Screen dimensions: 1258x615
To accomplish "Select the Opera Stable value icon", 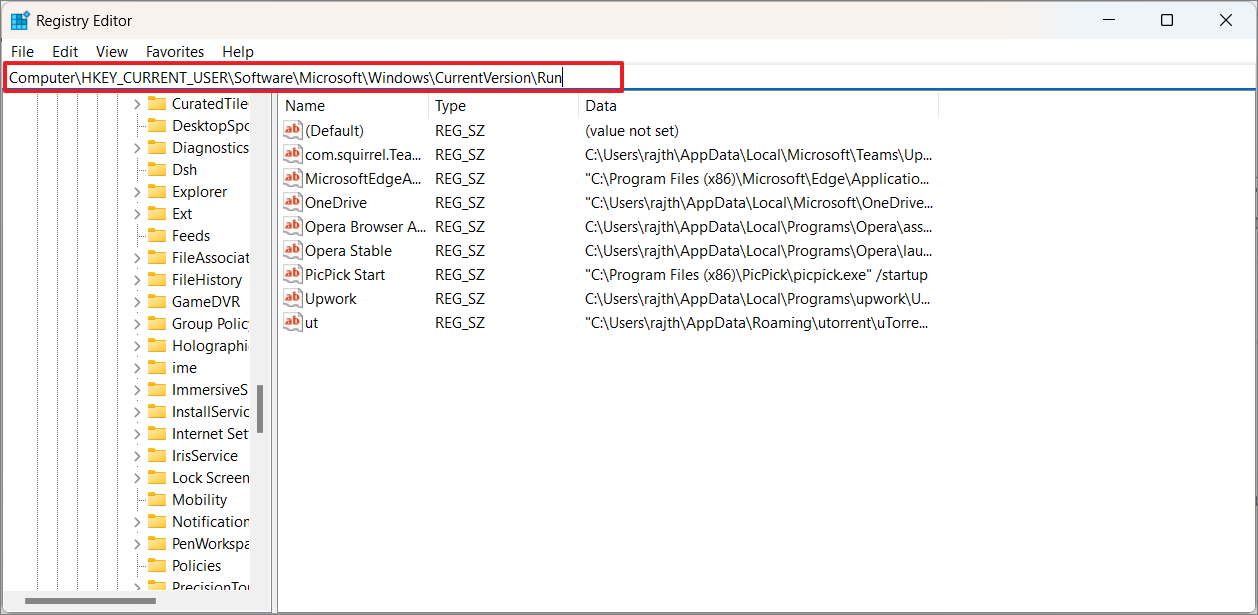I will [292, 250].
